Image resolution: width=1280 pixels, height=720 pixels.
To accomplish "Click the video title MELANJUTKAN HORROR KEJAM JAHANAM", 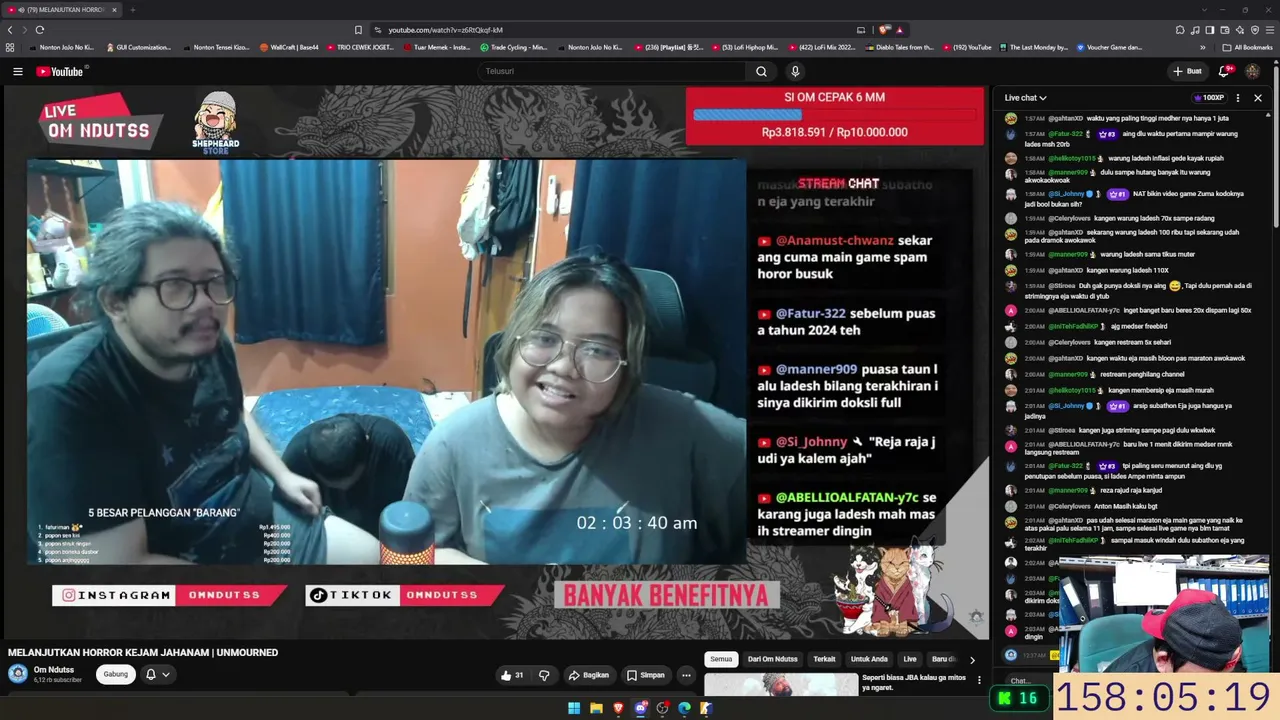I will click(x=143, y=652).
